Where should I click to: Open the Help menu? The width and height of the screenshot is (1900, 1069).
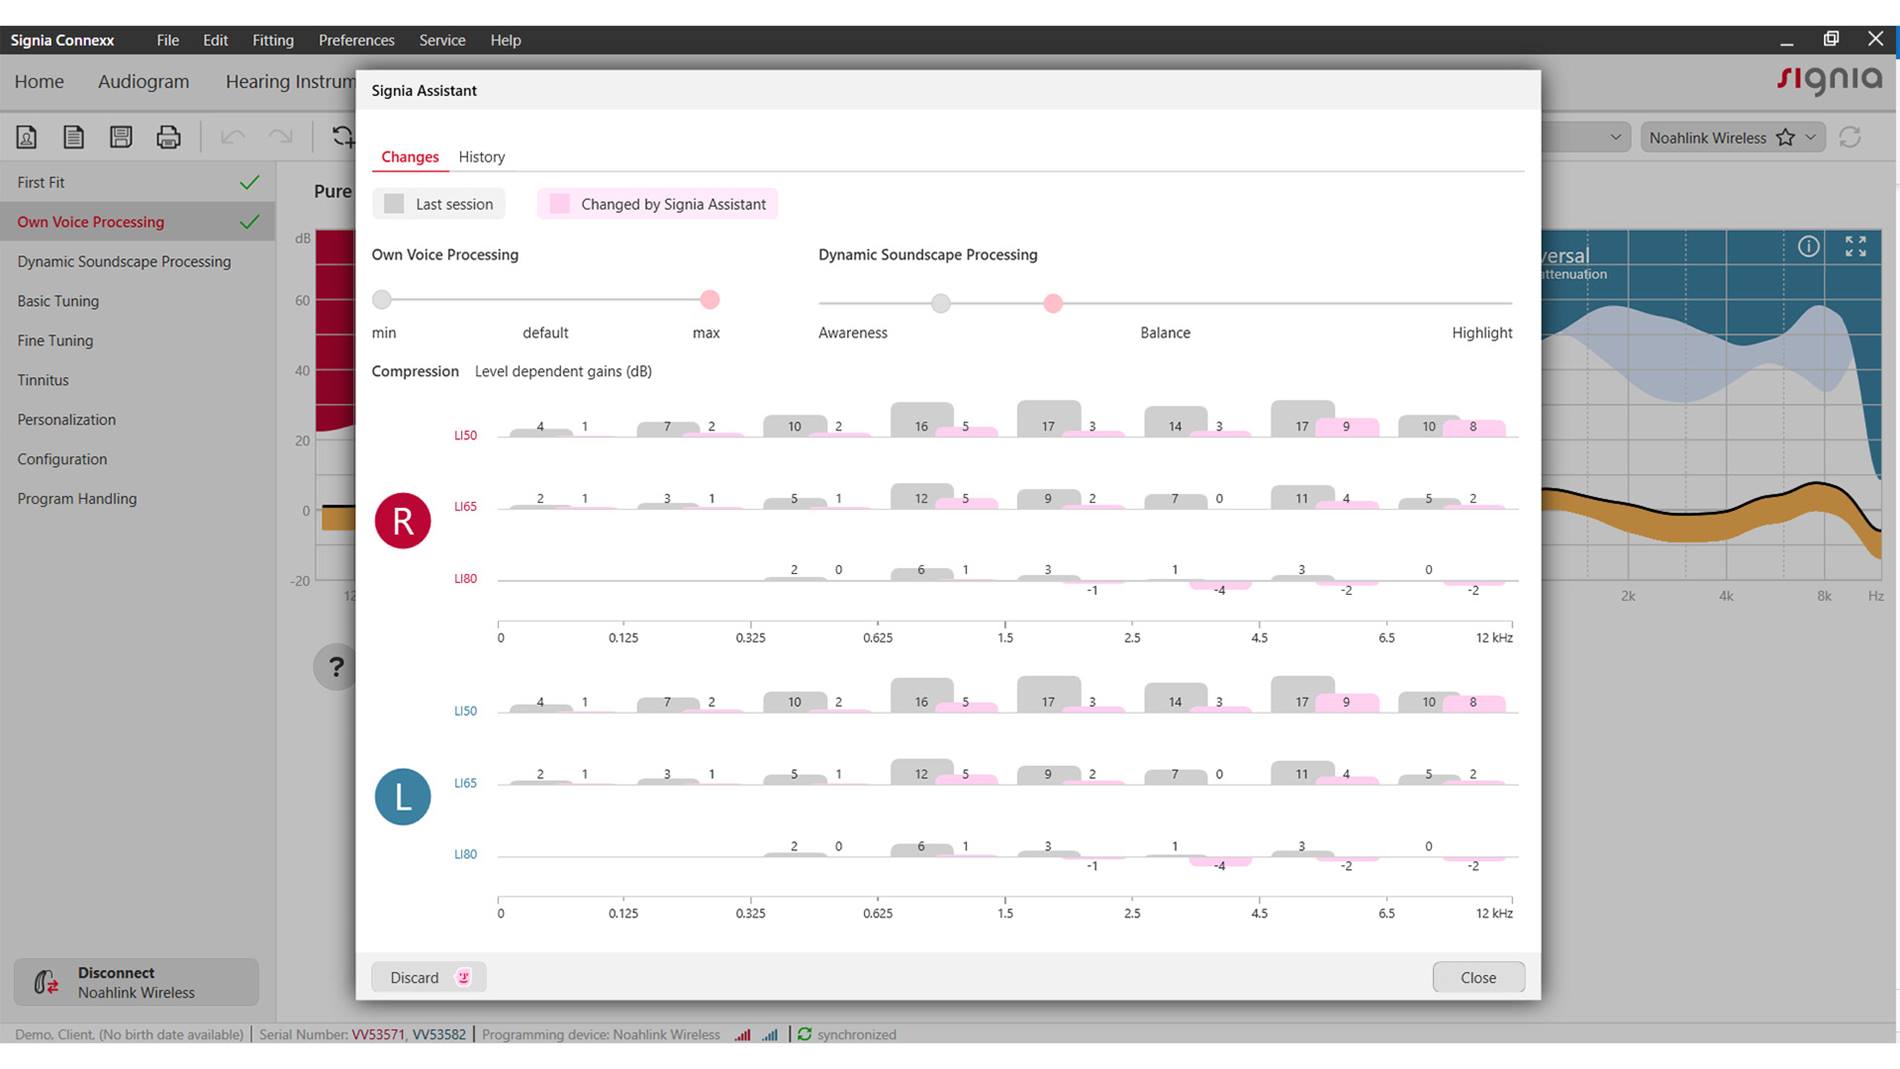[x=505, y=40]
